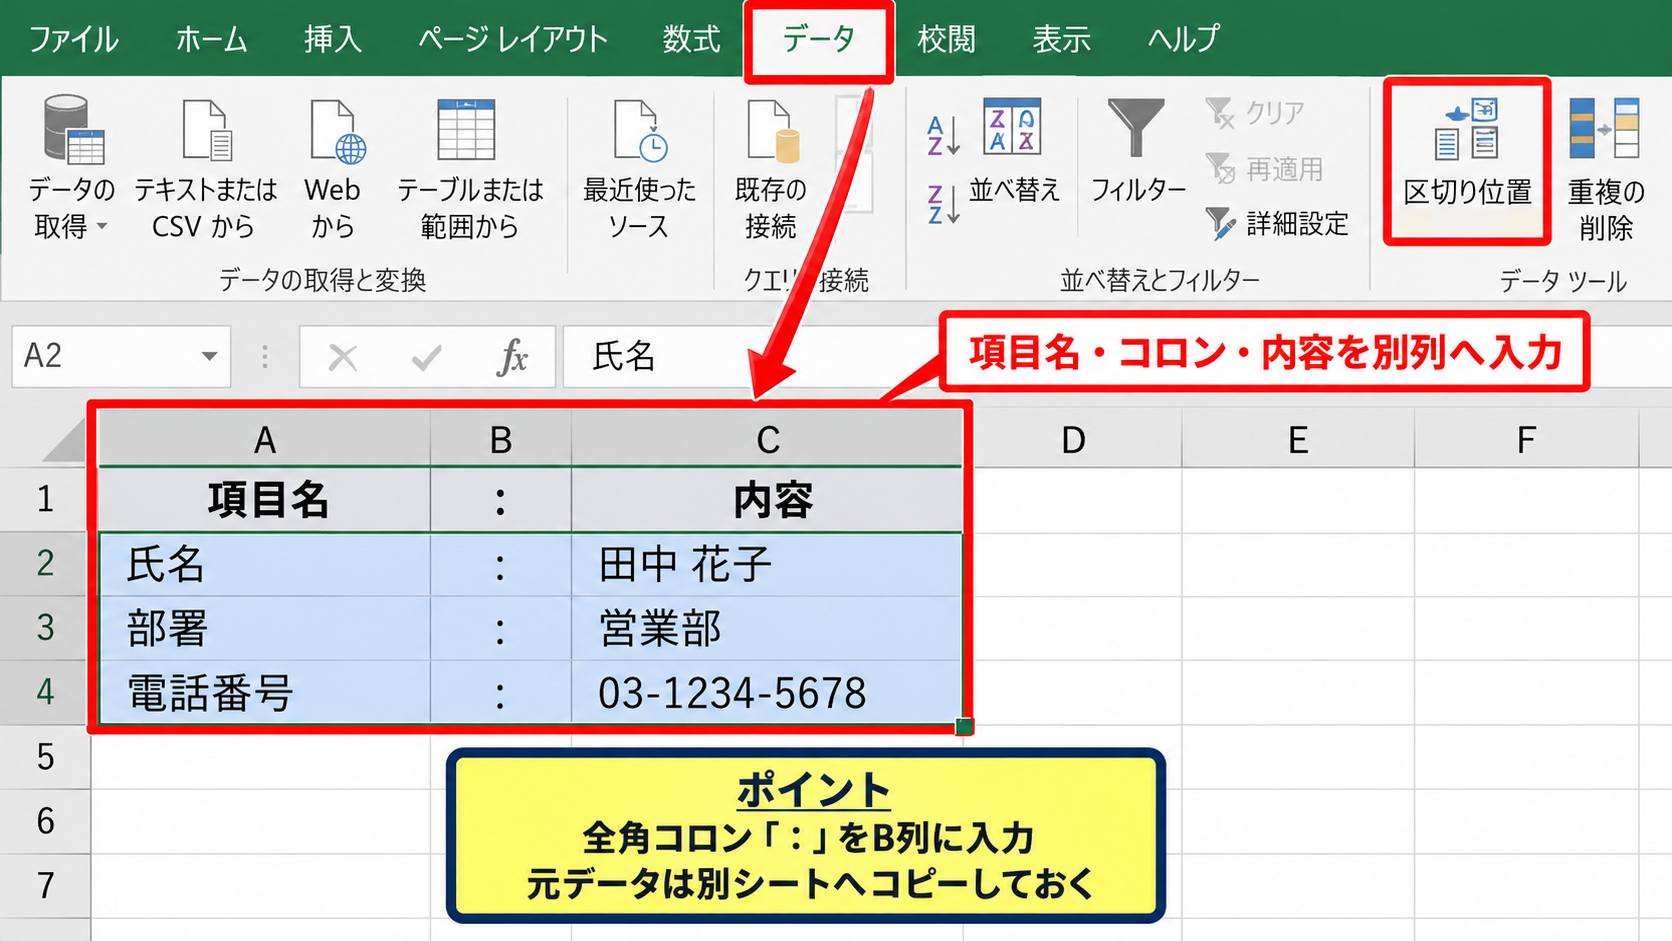Select テーブルまたは範囲から icon
The image size is (1672, 941).
click(x=466, y=129)
